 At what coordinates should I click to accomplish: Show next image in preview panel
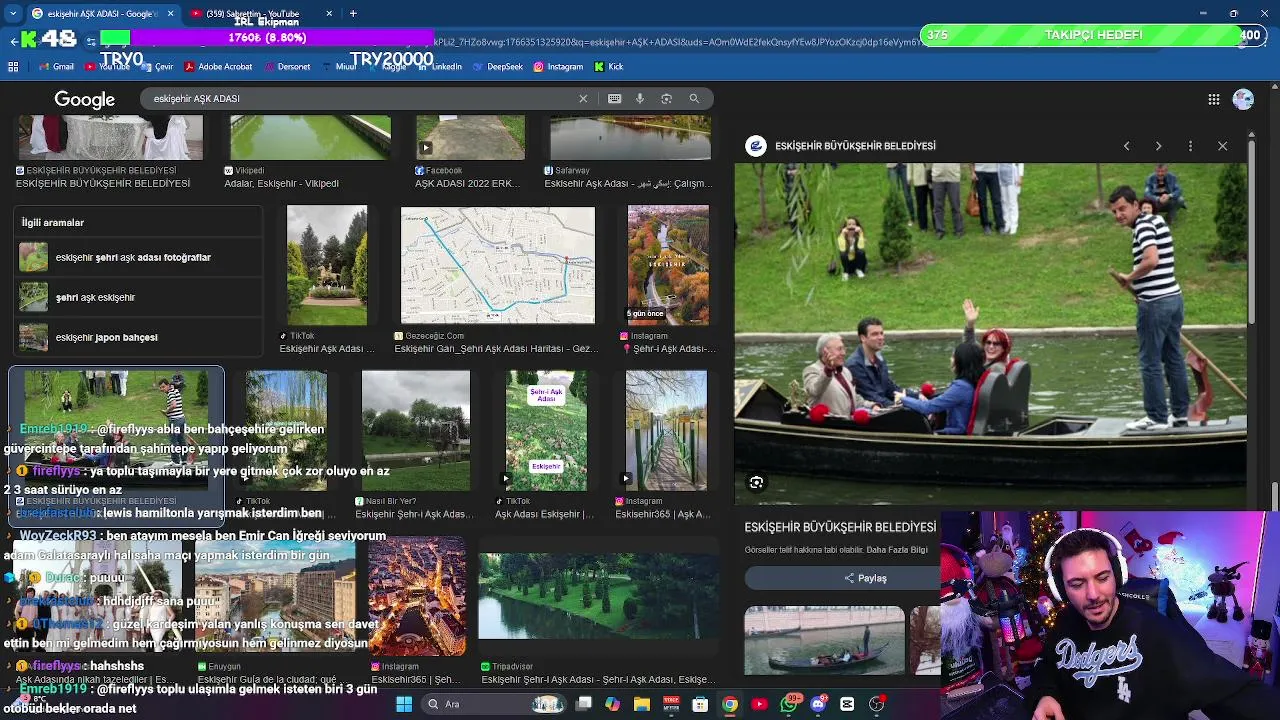[x=1158, y=146]
